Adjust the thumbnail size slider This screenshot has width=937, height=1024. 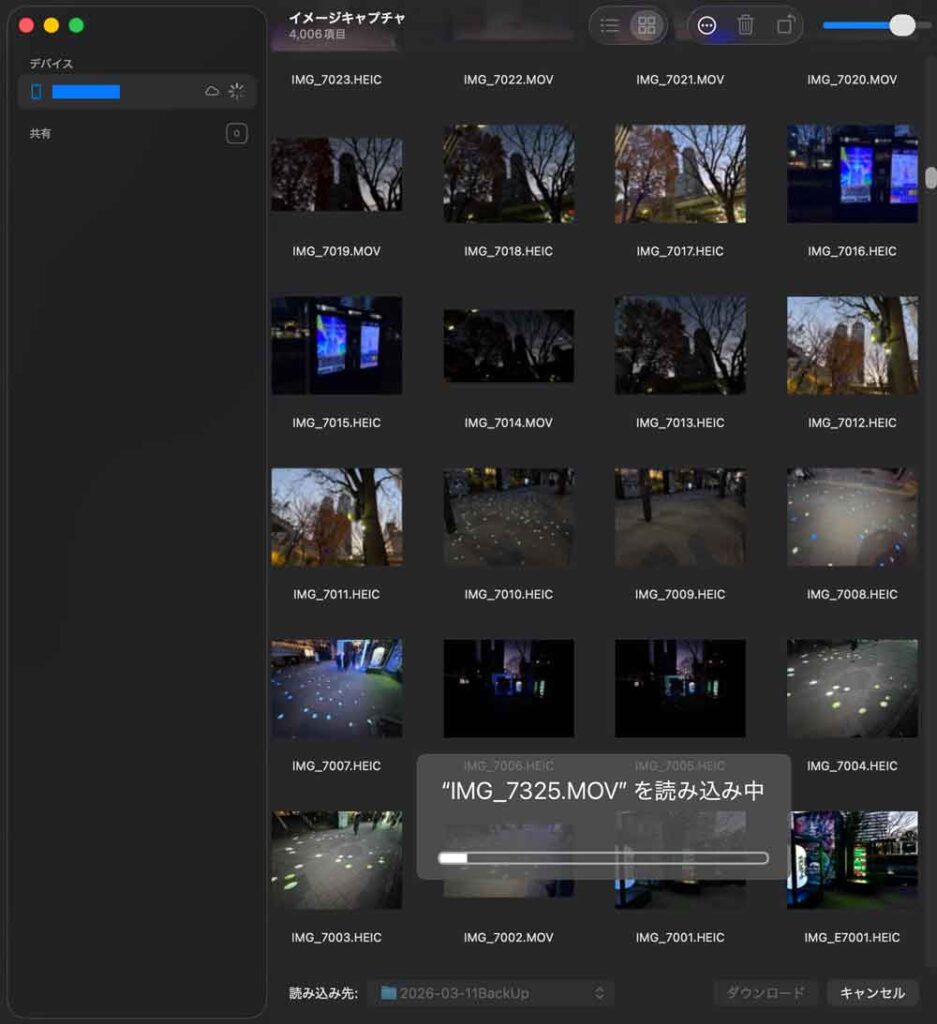[901, 26]
